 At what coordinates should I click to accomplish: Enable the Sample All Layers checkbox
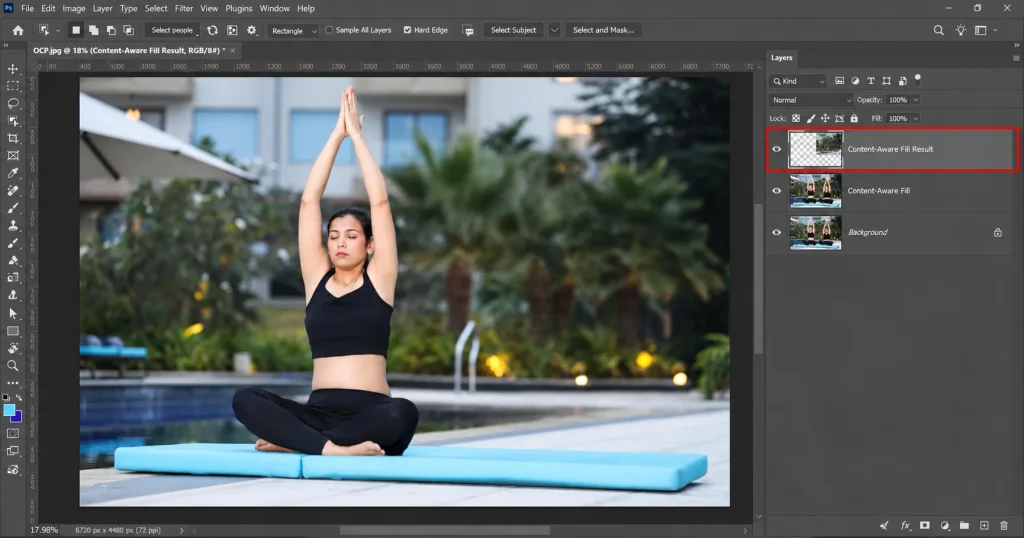[329, 30]
